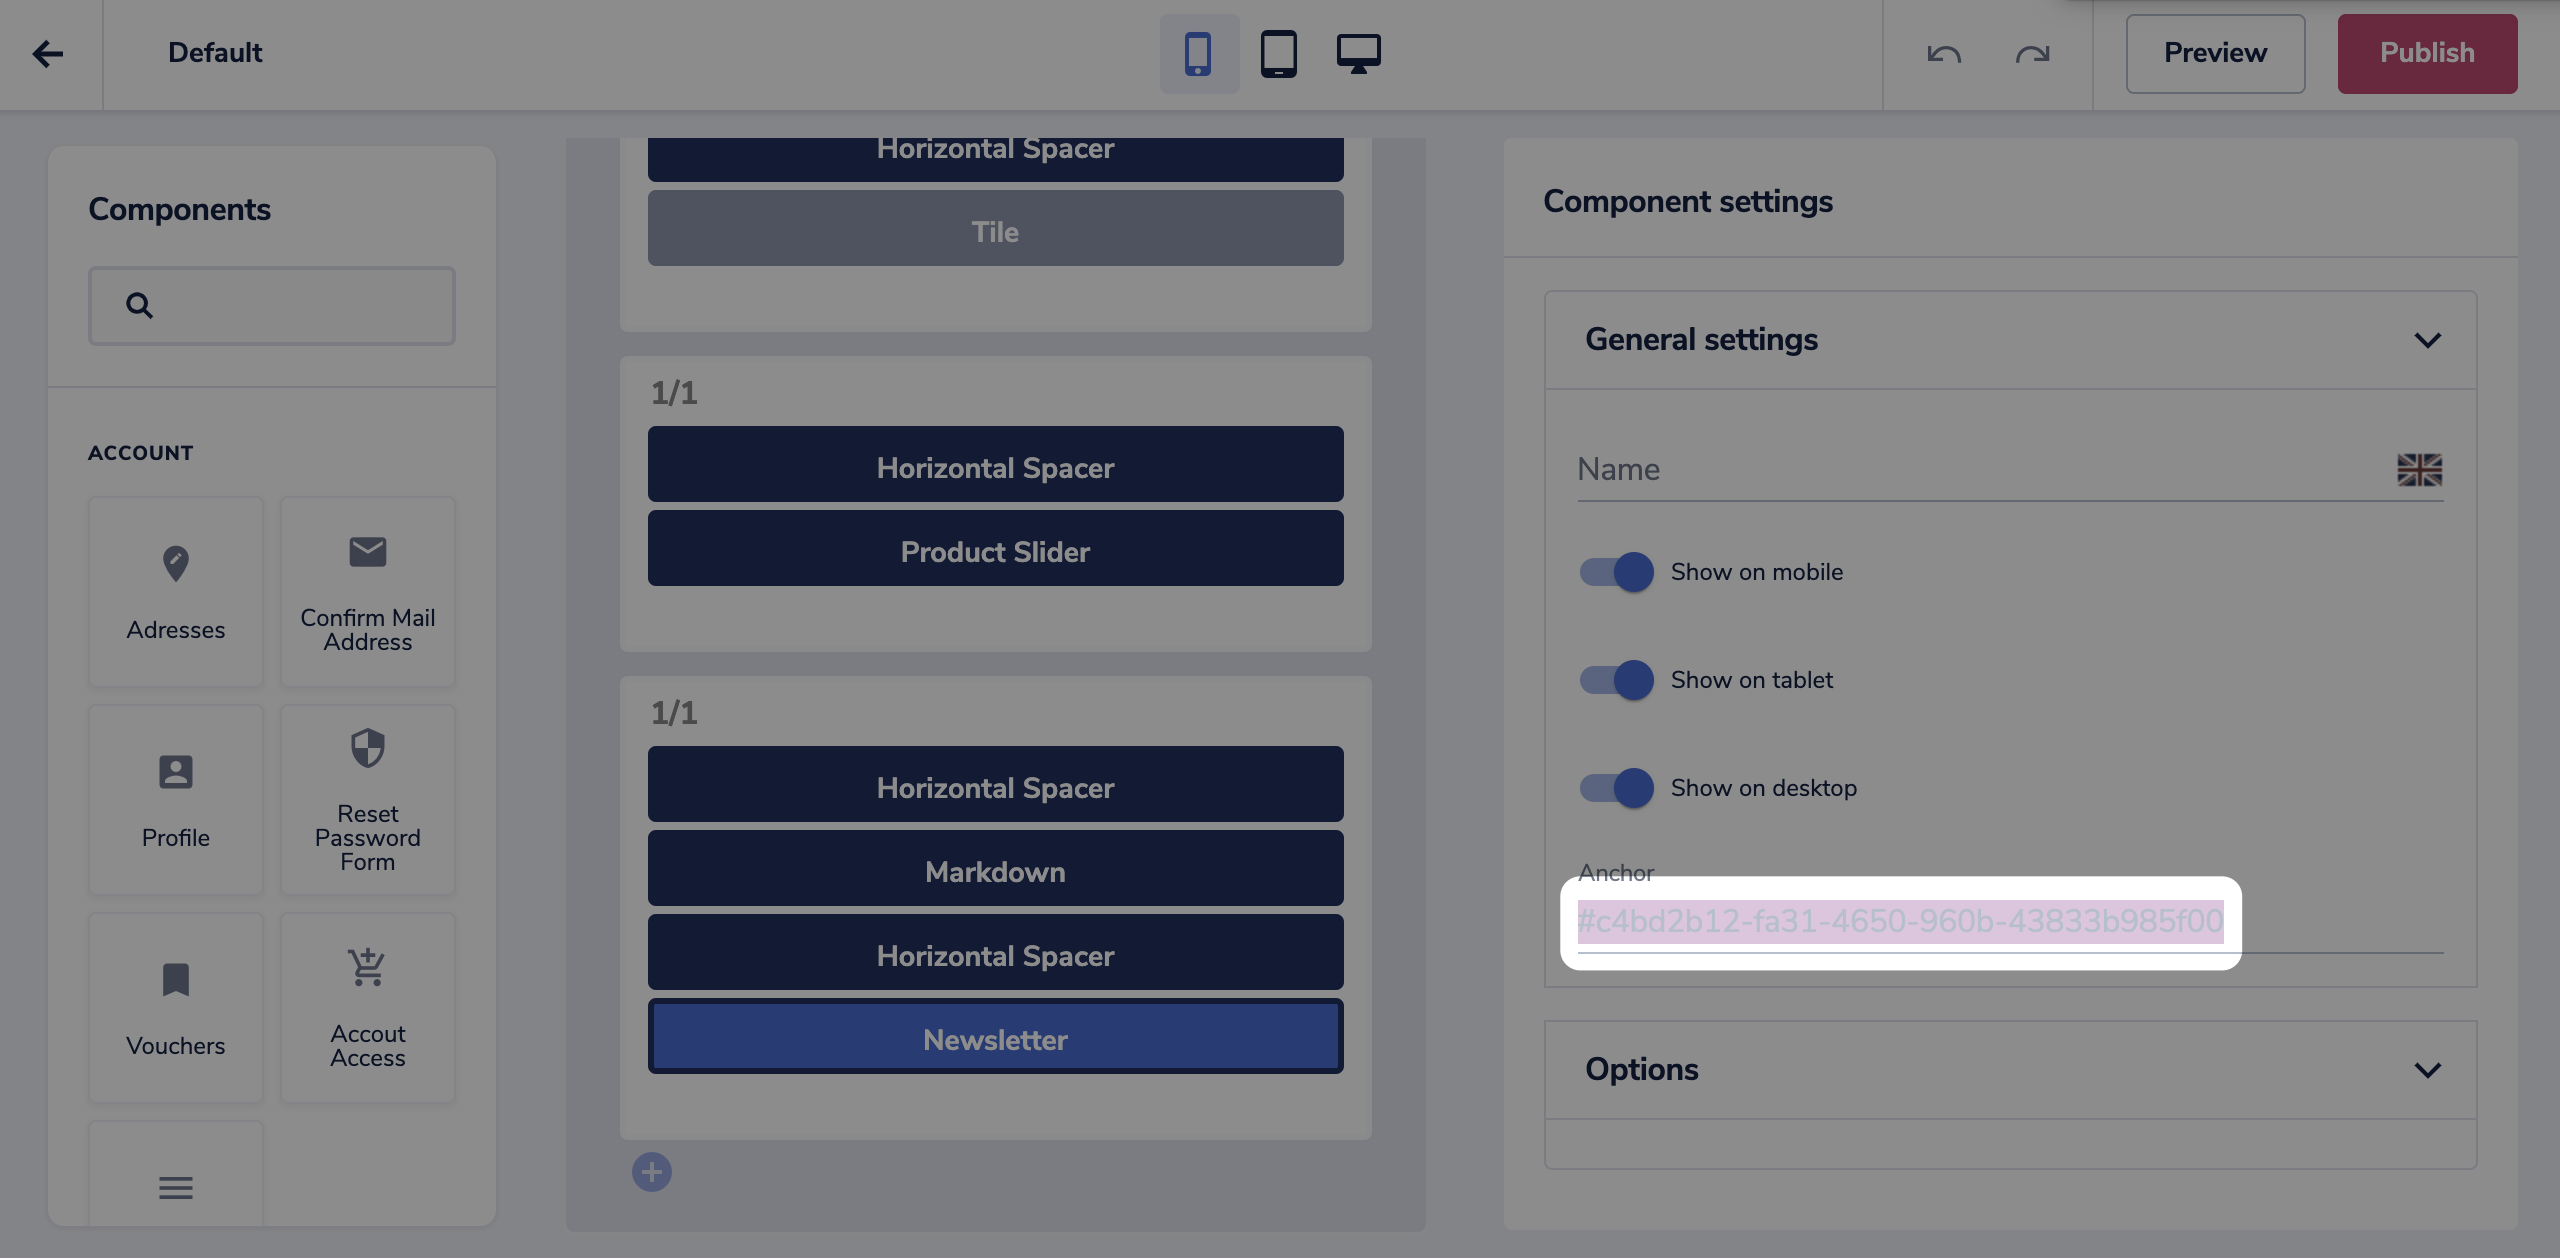The height and width of the screenshot is (1258, 2560).
Task: Expand the Options section
Action: 2427,1070
